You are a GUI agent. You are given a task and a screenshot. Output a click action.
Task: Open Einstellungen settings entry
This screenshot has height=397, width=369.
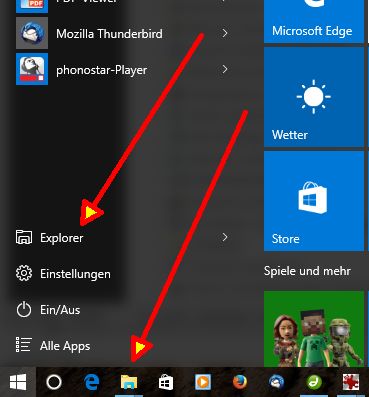(75, 274)
